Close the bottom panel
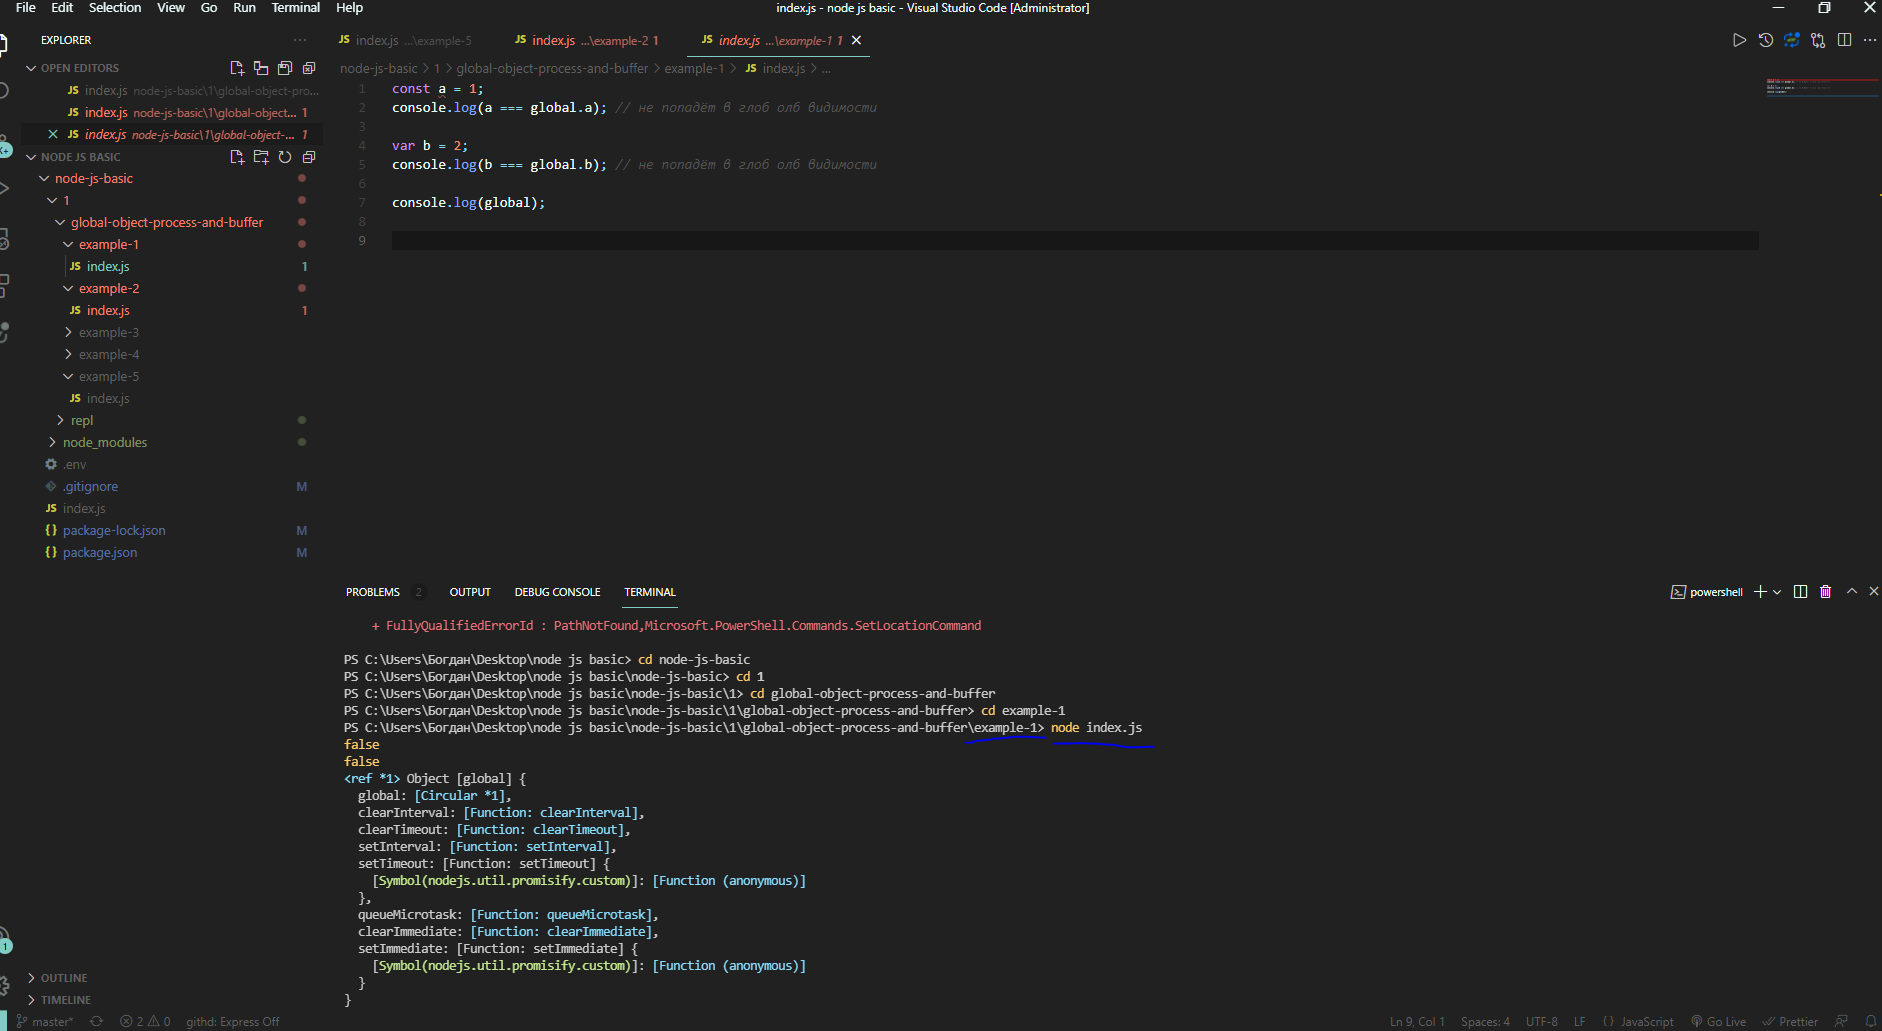 [1874, 592]
